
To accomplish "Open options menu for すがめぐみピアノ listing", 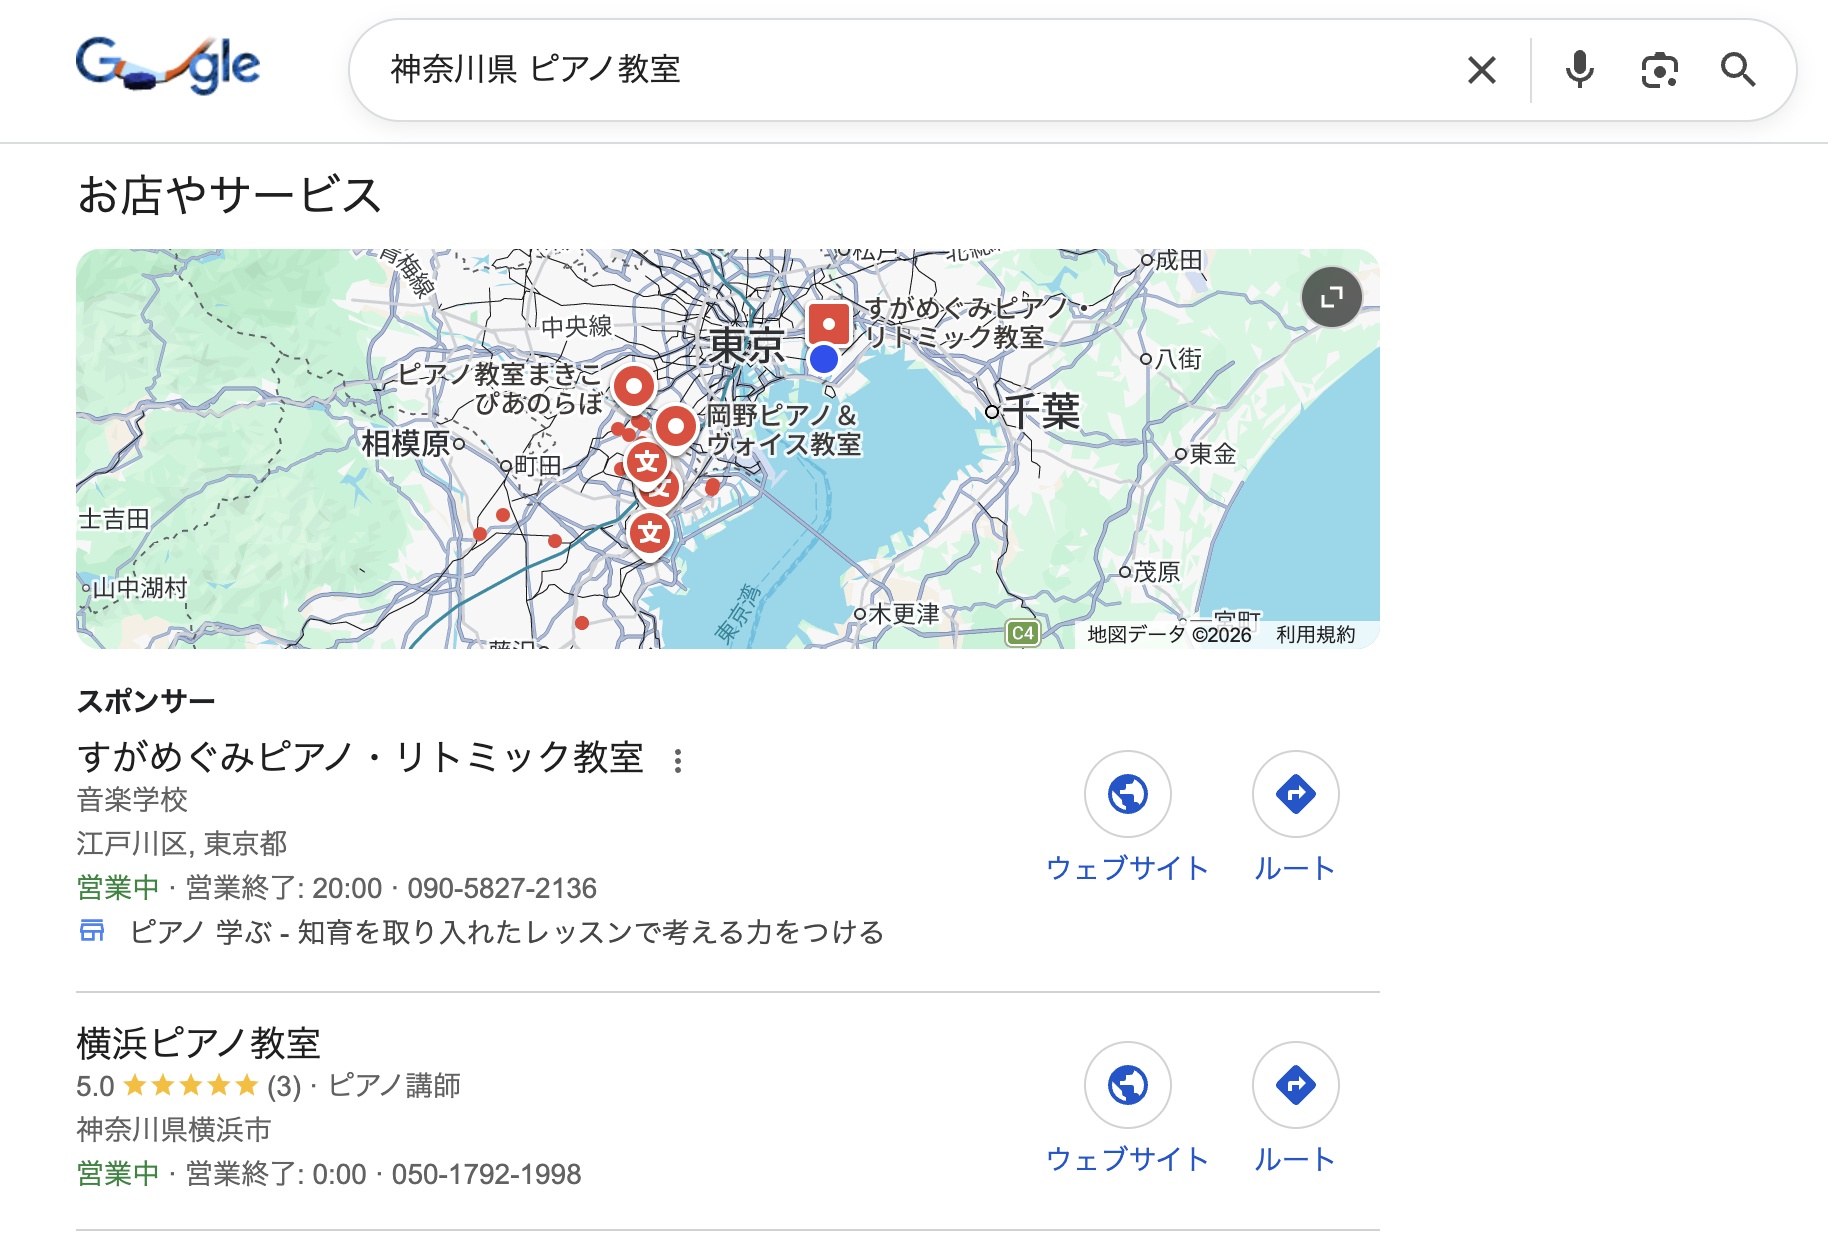I will pyautogui.click(x=678, y=761).
